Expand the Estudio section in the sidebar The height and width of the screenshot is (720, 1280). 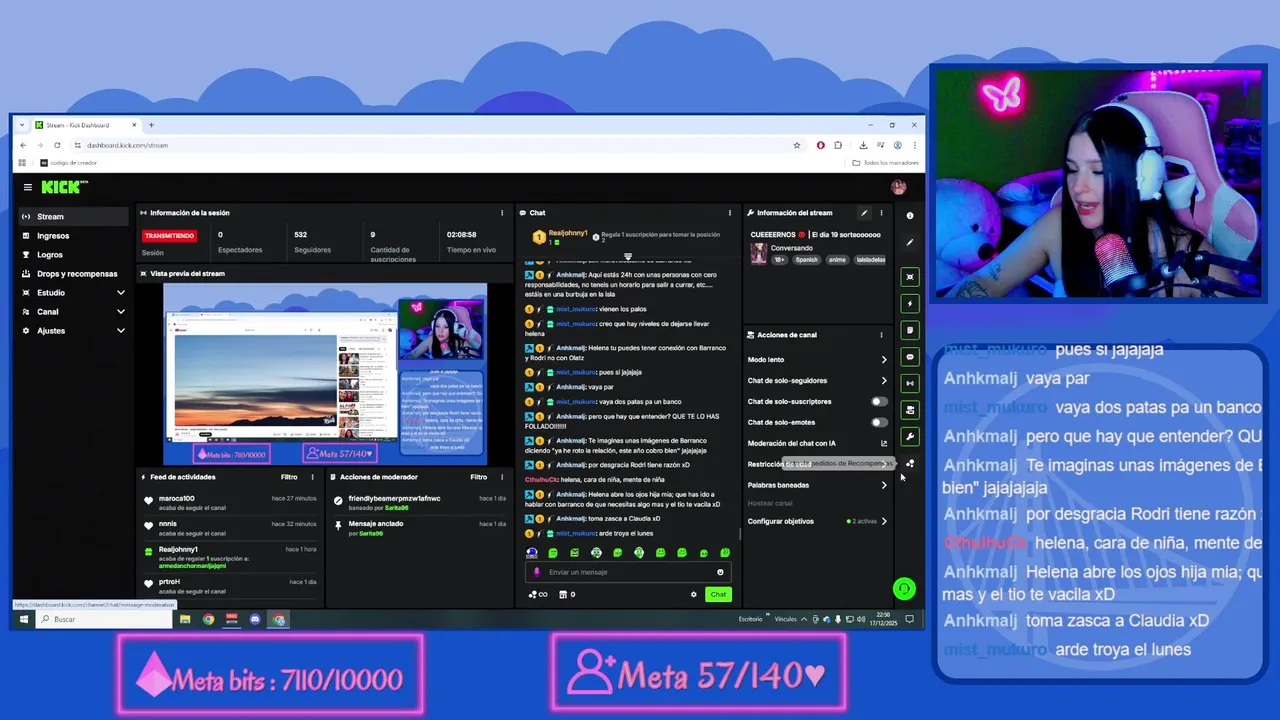point(72,293)
